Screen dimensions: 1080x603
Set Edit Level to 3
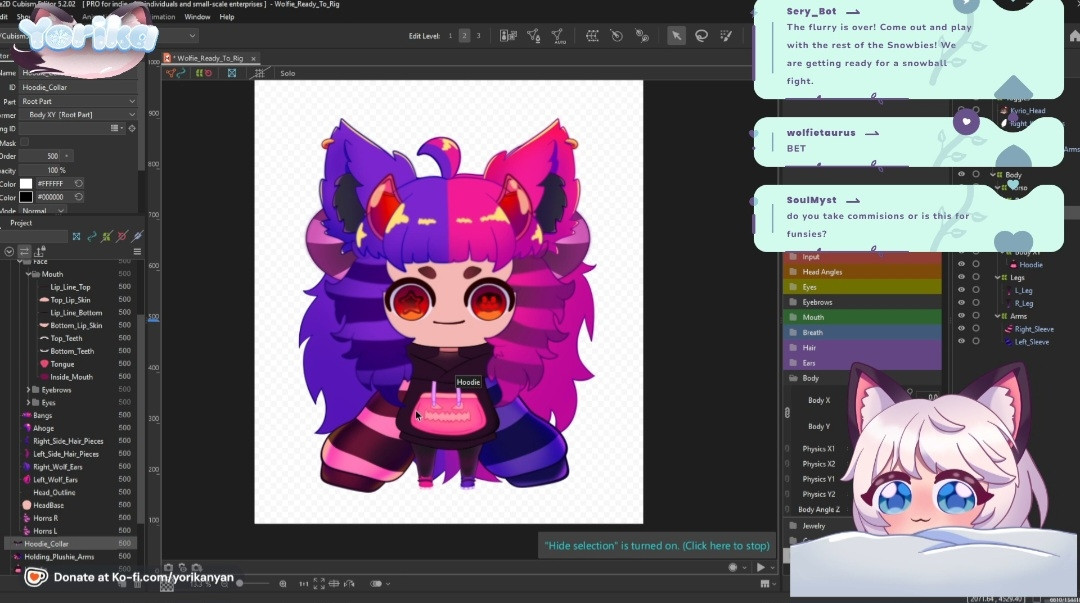tap(479, 36)
